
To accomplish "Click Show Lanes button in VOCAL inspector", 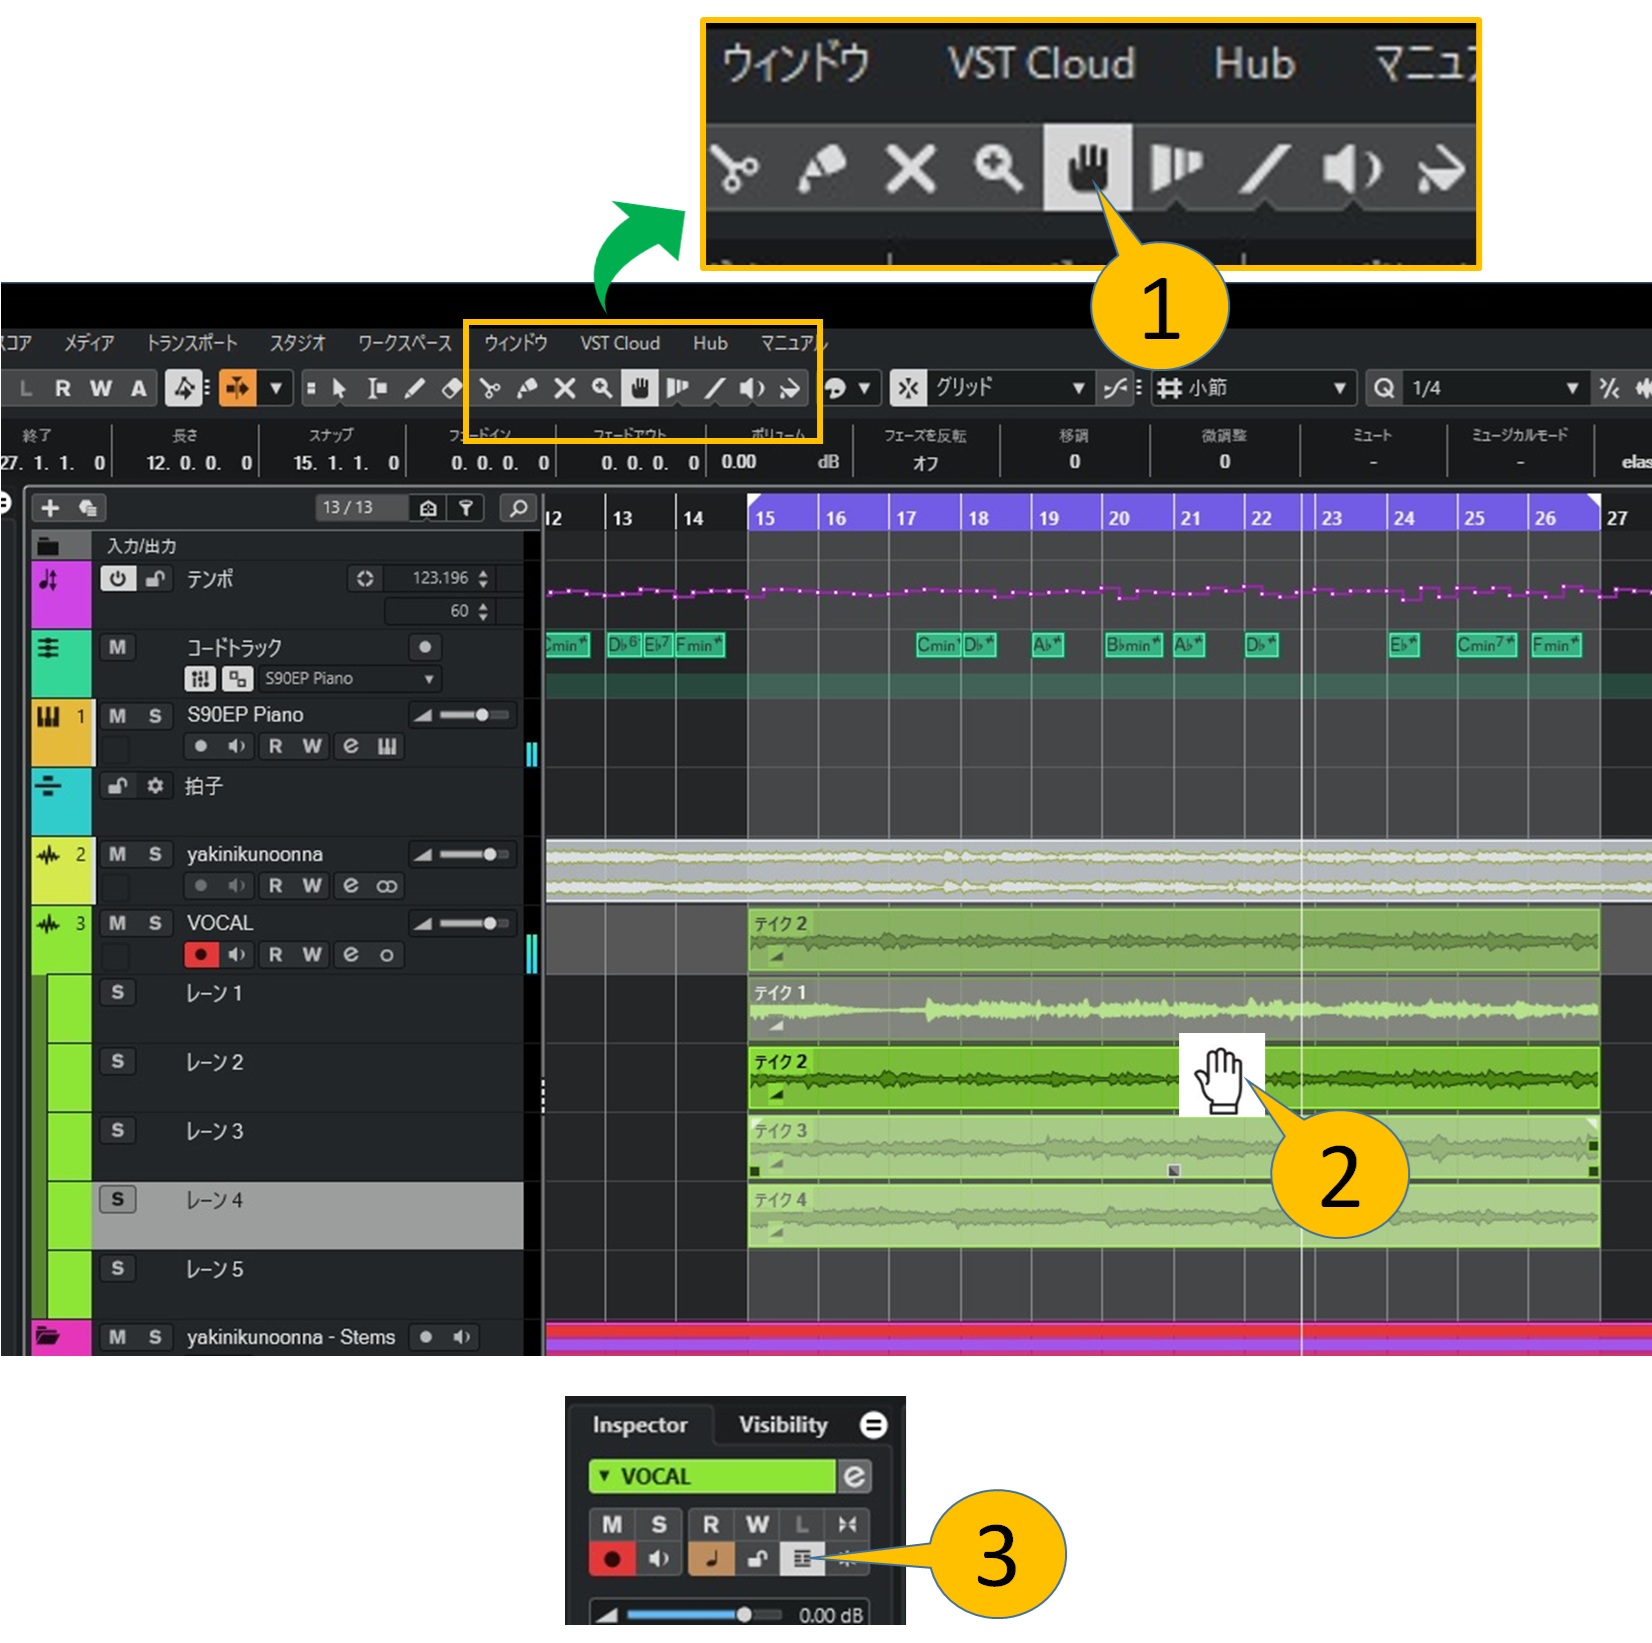I will pos(802,1558).
